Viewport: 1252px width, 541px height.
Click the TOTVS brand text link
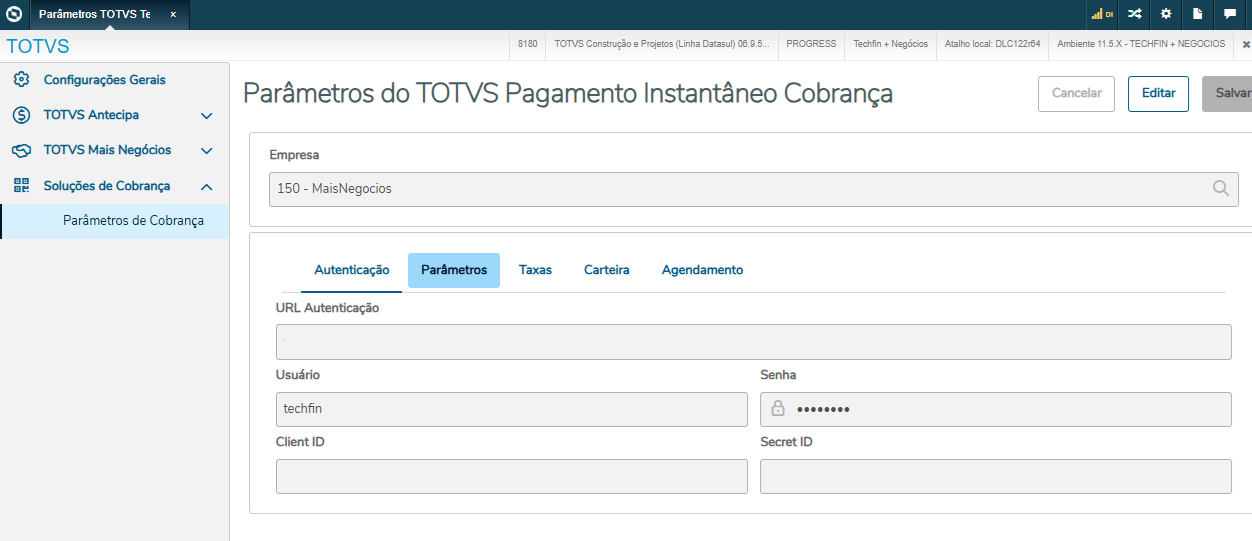pyautogui.click(x=38, y=47)
